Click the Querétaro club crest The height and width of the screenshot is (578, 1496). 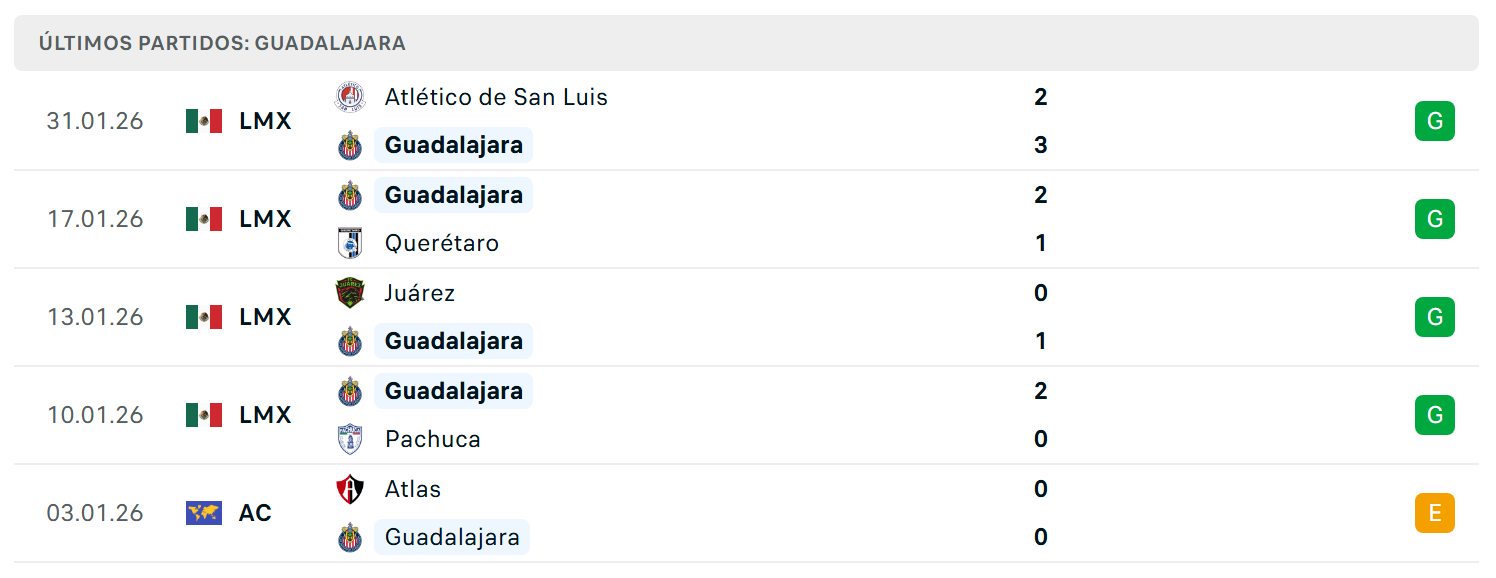pyautogui.click(x=350, y=243)
